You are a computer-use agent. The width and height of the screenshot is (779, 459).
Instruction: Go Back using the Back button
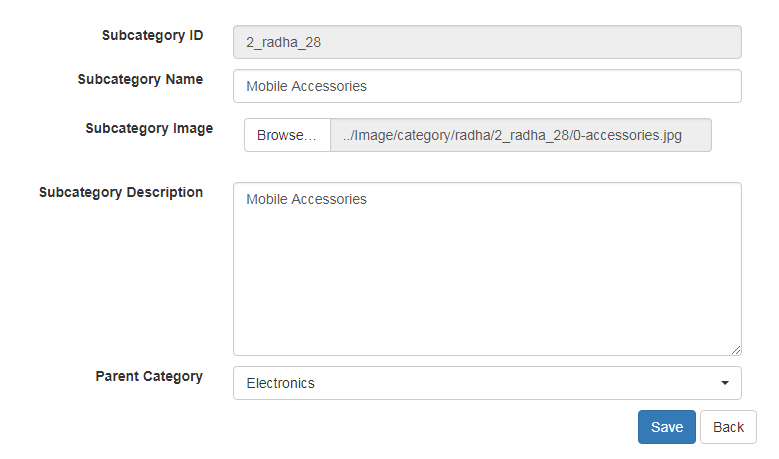(x=728, y=427)
